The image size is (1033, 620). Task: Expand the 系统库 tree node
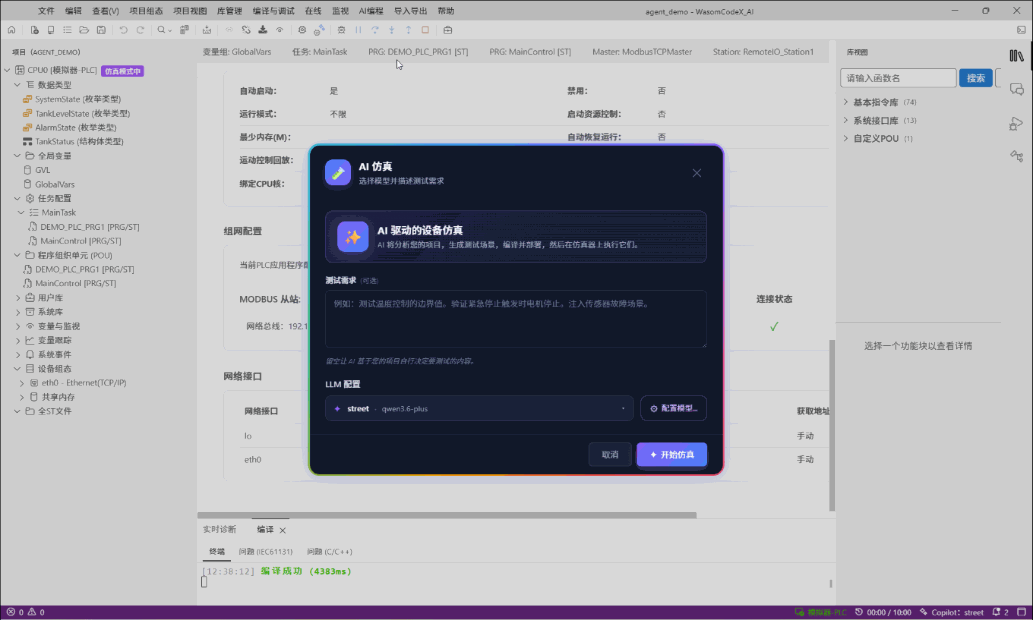coord(18,312)
